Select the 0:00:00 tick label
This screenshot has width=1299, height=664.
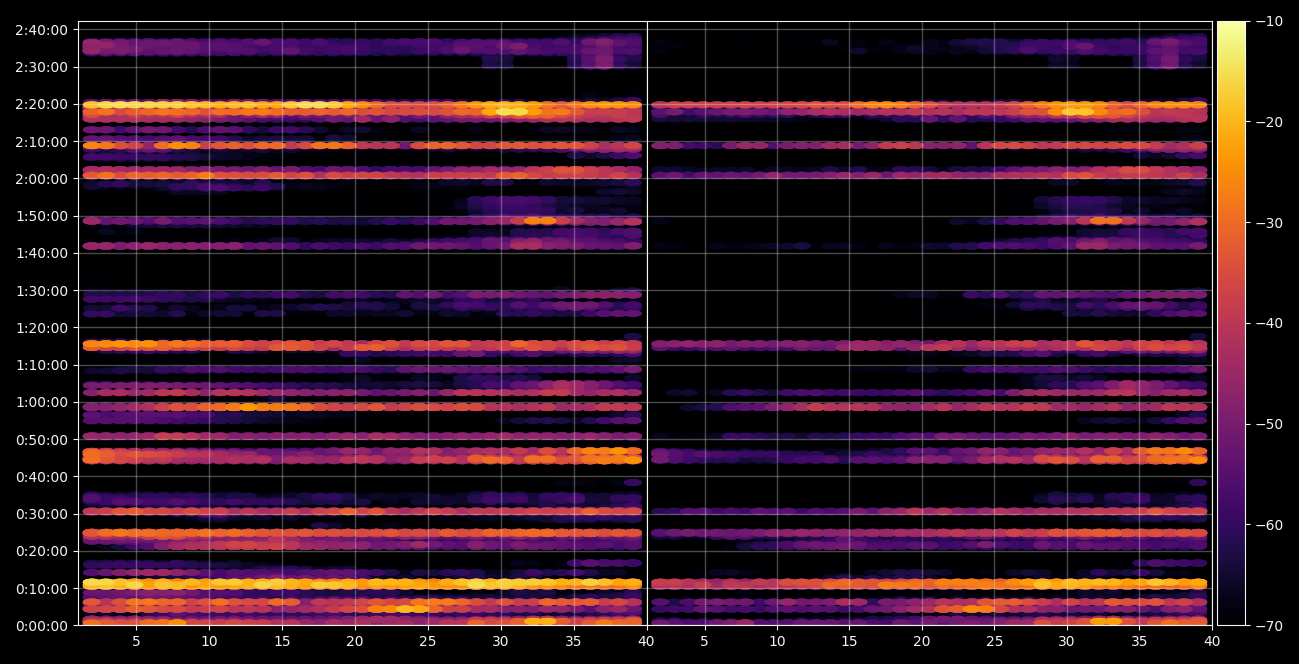(x=41, y=626)
